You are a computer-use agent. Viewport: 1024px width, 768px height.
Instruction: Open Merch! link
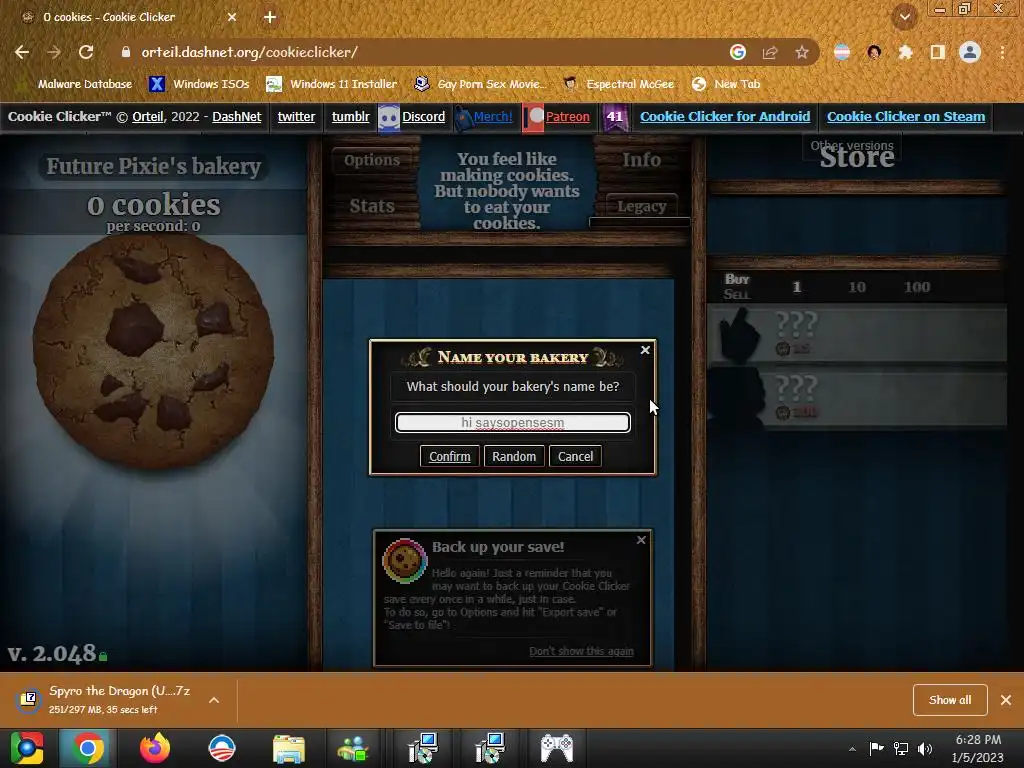pos(493,117)
